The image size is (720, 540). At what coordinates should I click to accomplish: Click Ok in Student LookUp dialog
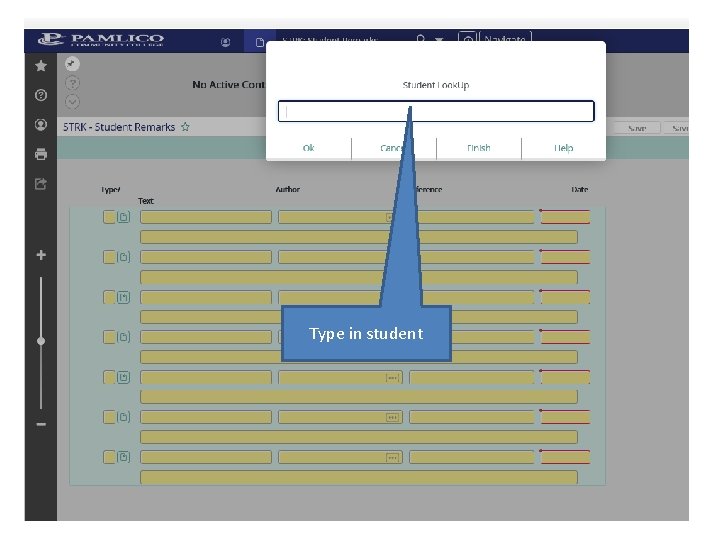[309, 148]
